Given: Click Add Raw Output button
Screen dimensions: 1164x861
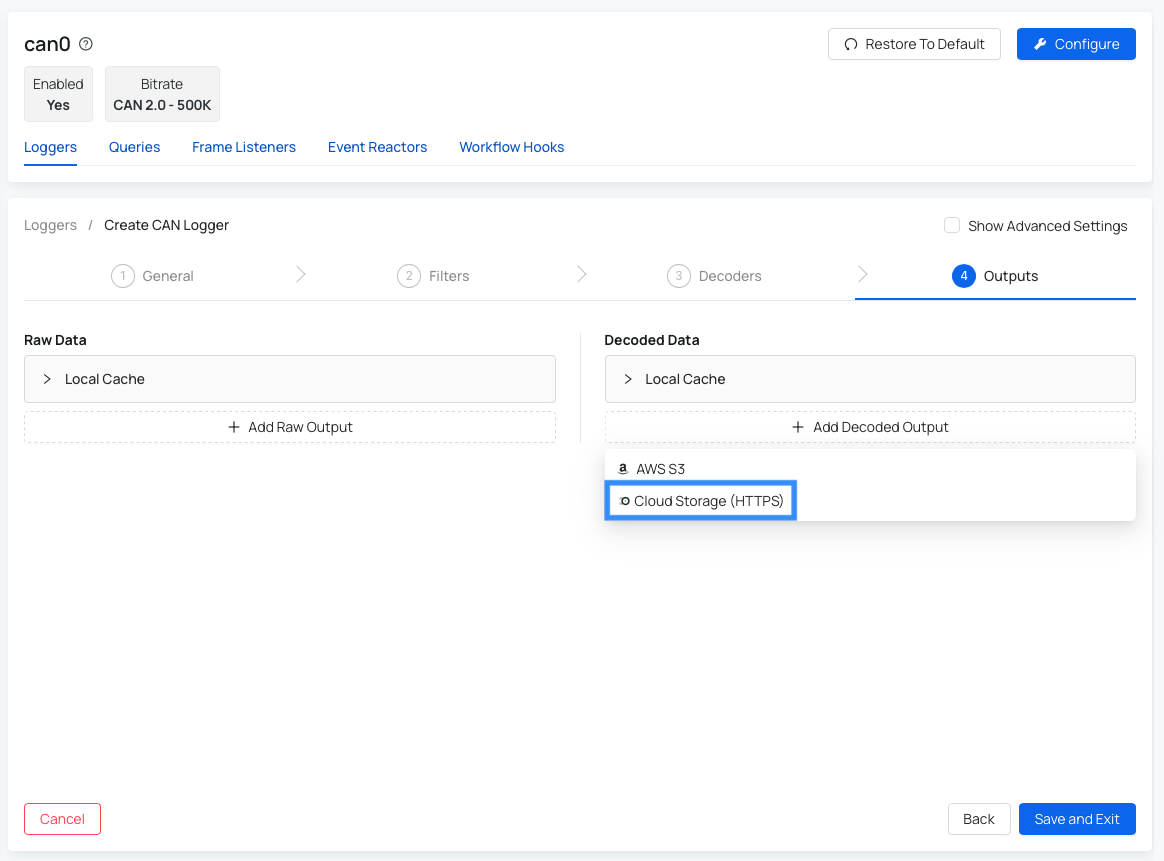Looking at the screenshot, I should click(x=290, y=428).
